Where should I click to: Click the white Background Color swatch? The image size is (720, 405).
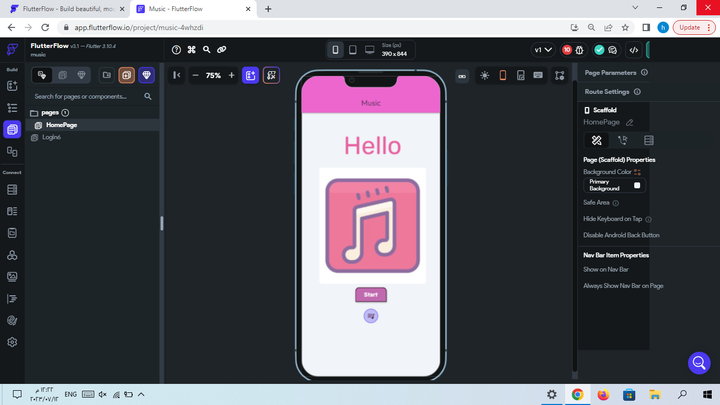click(x=638, y=185)
